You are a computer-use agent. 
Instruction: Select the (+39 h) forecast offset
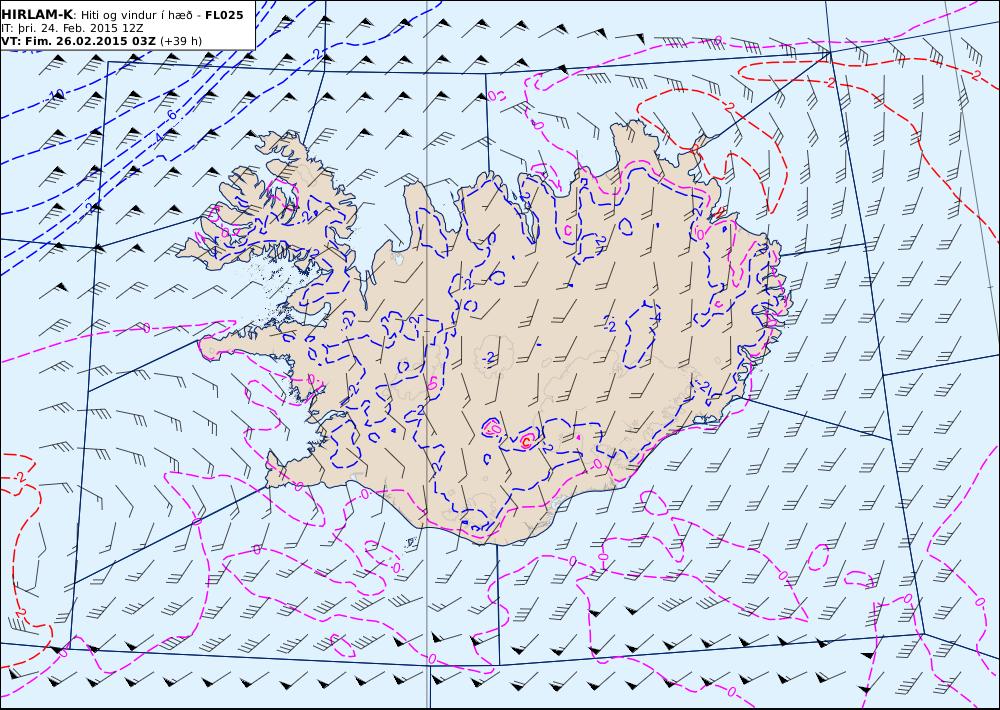(x=180, y=41)
